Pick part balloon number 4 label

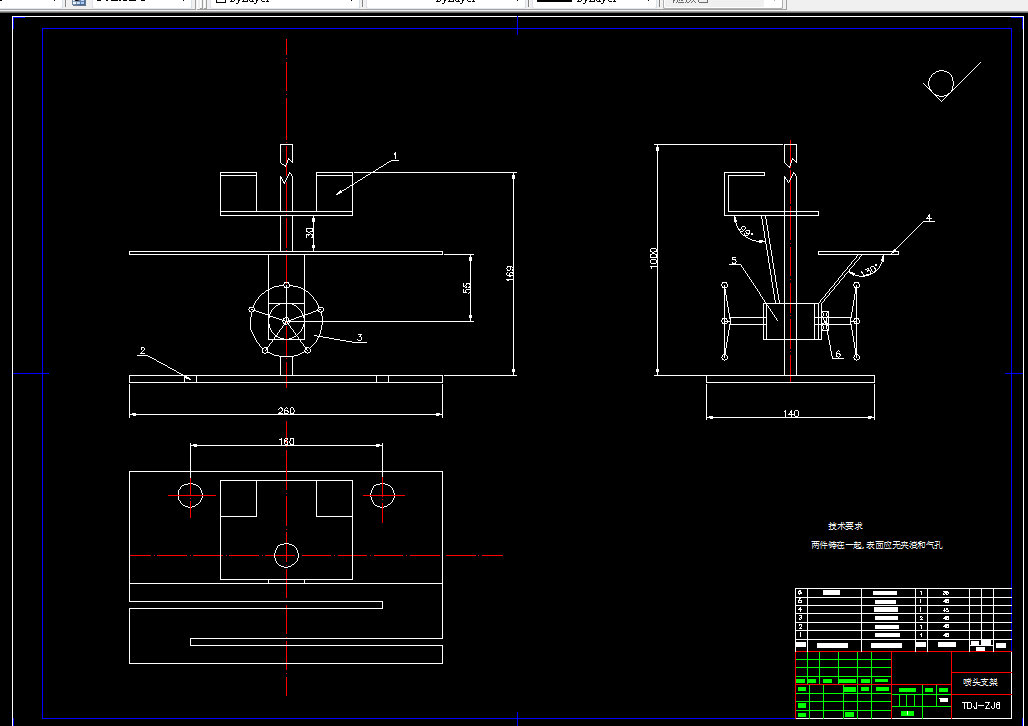tap(928, 218)
